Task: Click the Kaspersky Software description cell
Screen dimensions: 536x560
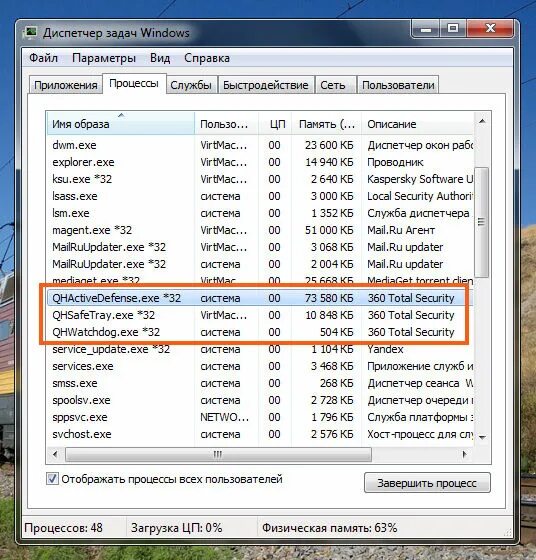Action: (420, 179)
